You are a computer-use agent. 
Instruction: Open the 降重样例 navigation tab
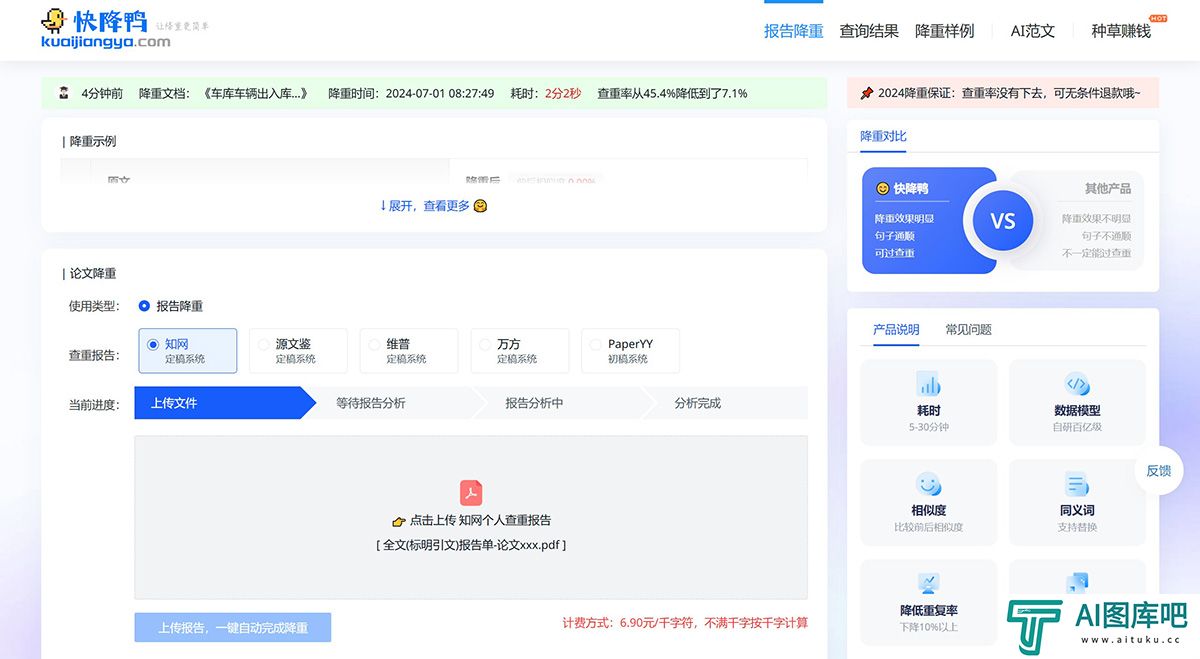click(x=945, y=31)
